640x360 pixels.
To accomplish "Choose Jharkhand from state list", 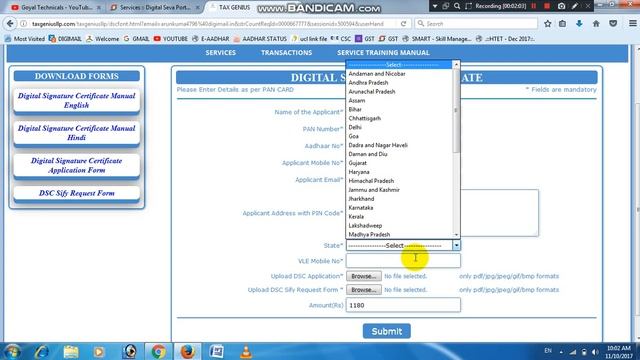I will (399, 199).
